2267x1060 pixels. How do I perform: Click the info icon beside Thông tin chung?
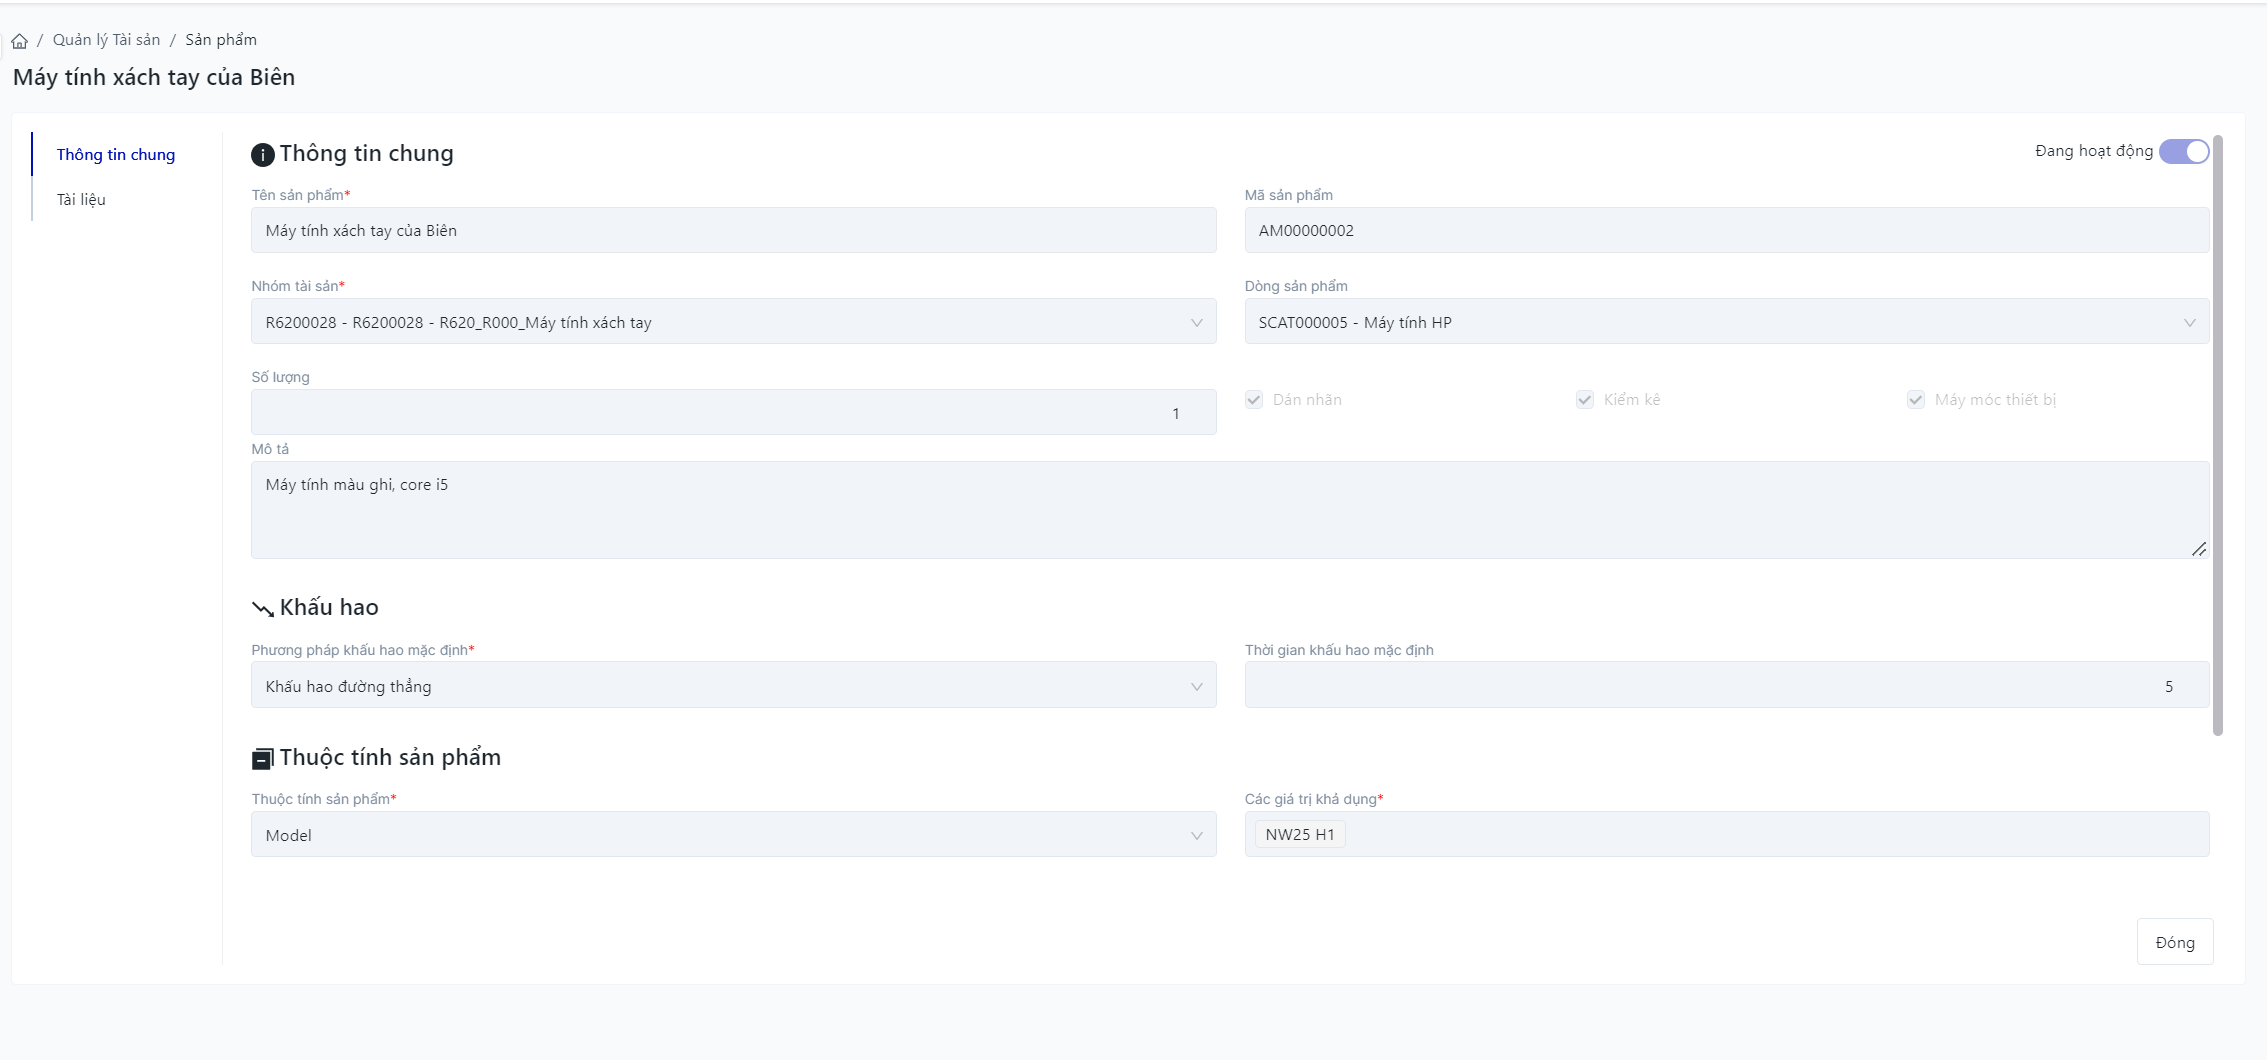click(x=262, y=155)
